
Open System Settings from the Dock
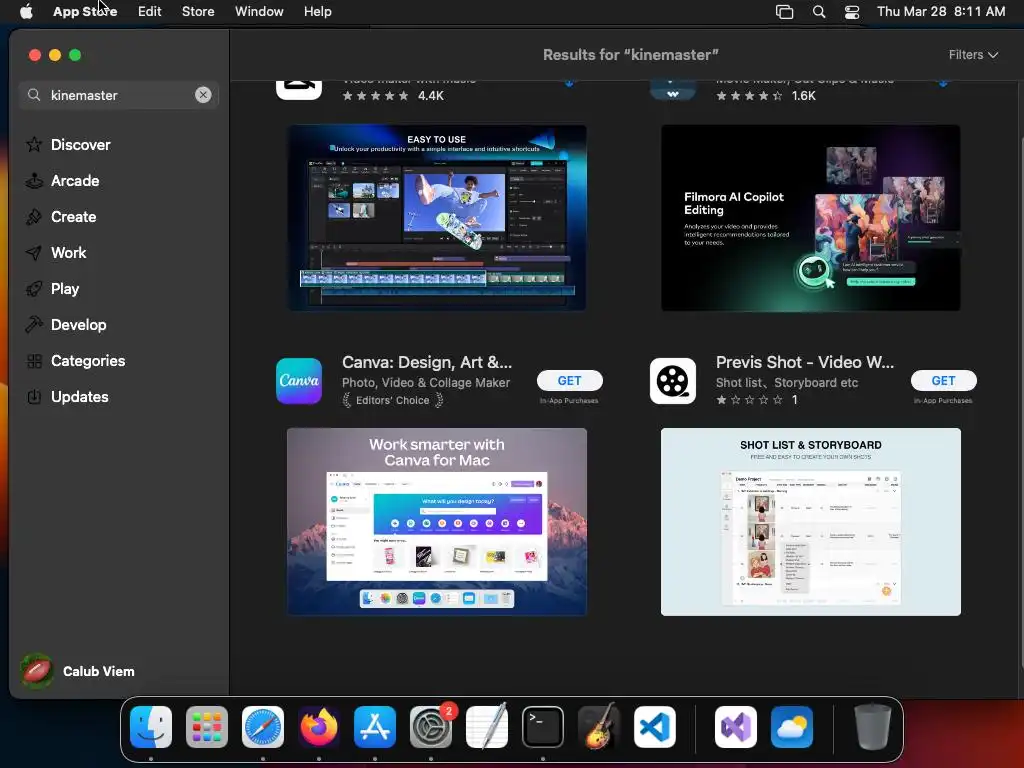click(431, 727)
